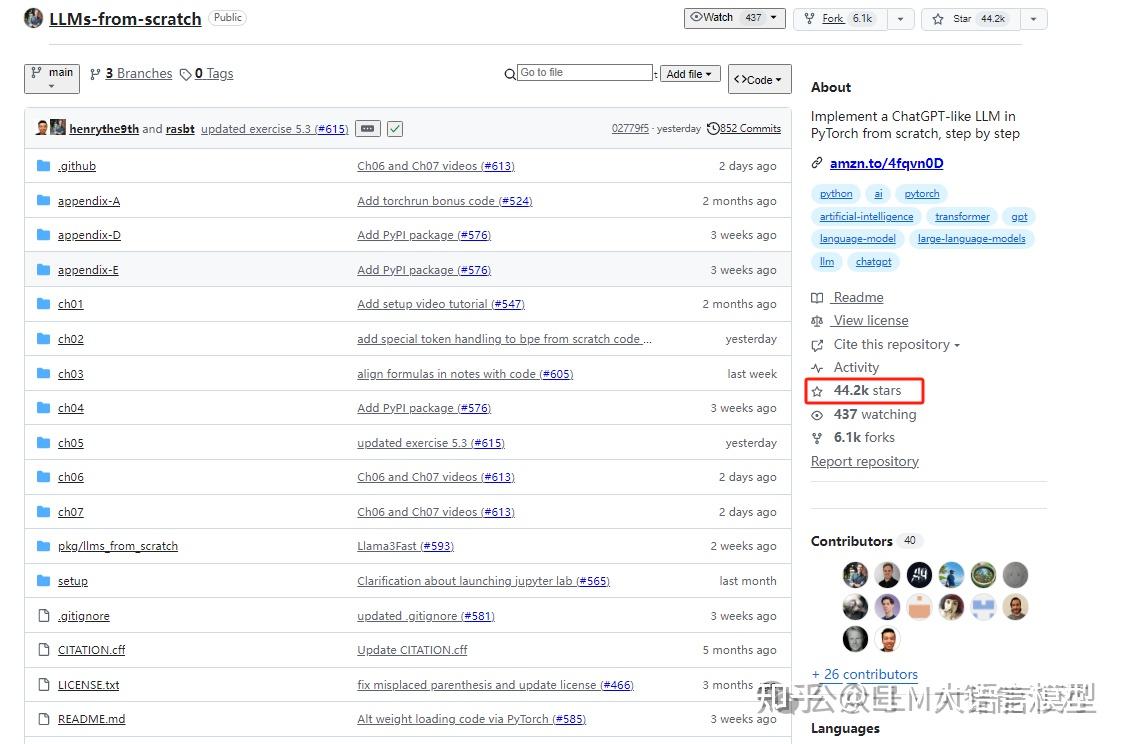The width and height of the screenshot is (1125, 744).
Task: Open the main branch selector
Action: [51, 79]
